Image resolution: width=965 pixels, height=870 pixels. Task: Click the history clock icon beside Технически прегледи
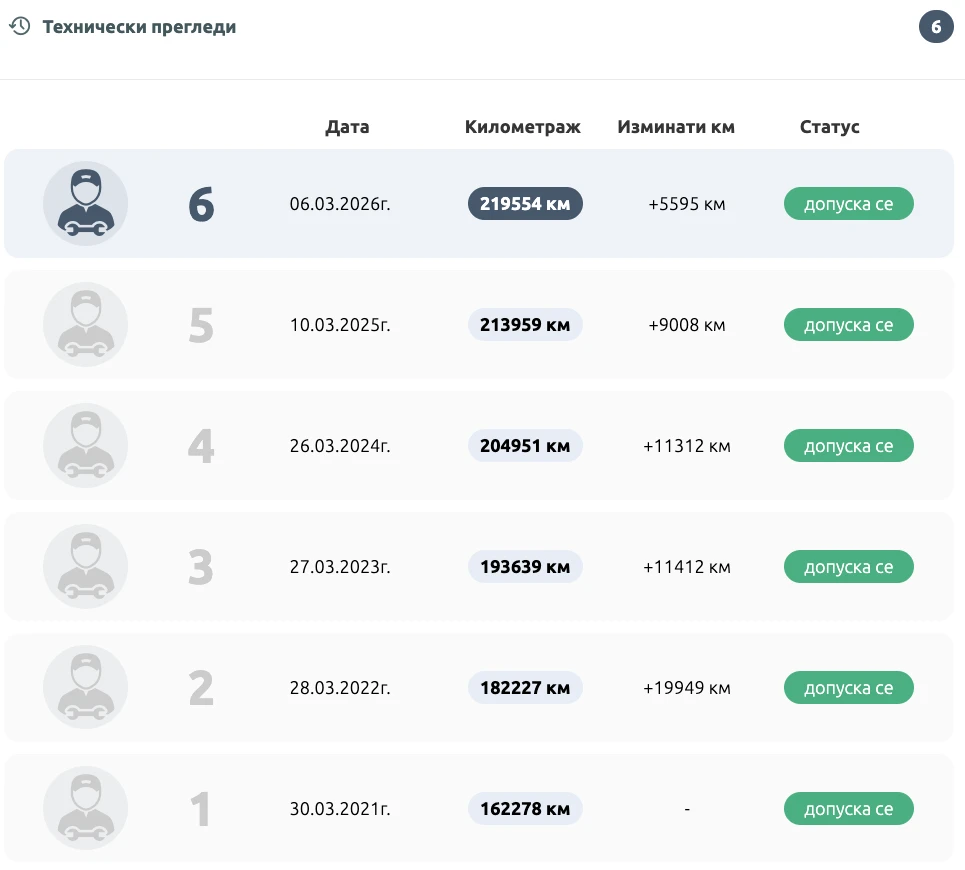click(19, 27)
